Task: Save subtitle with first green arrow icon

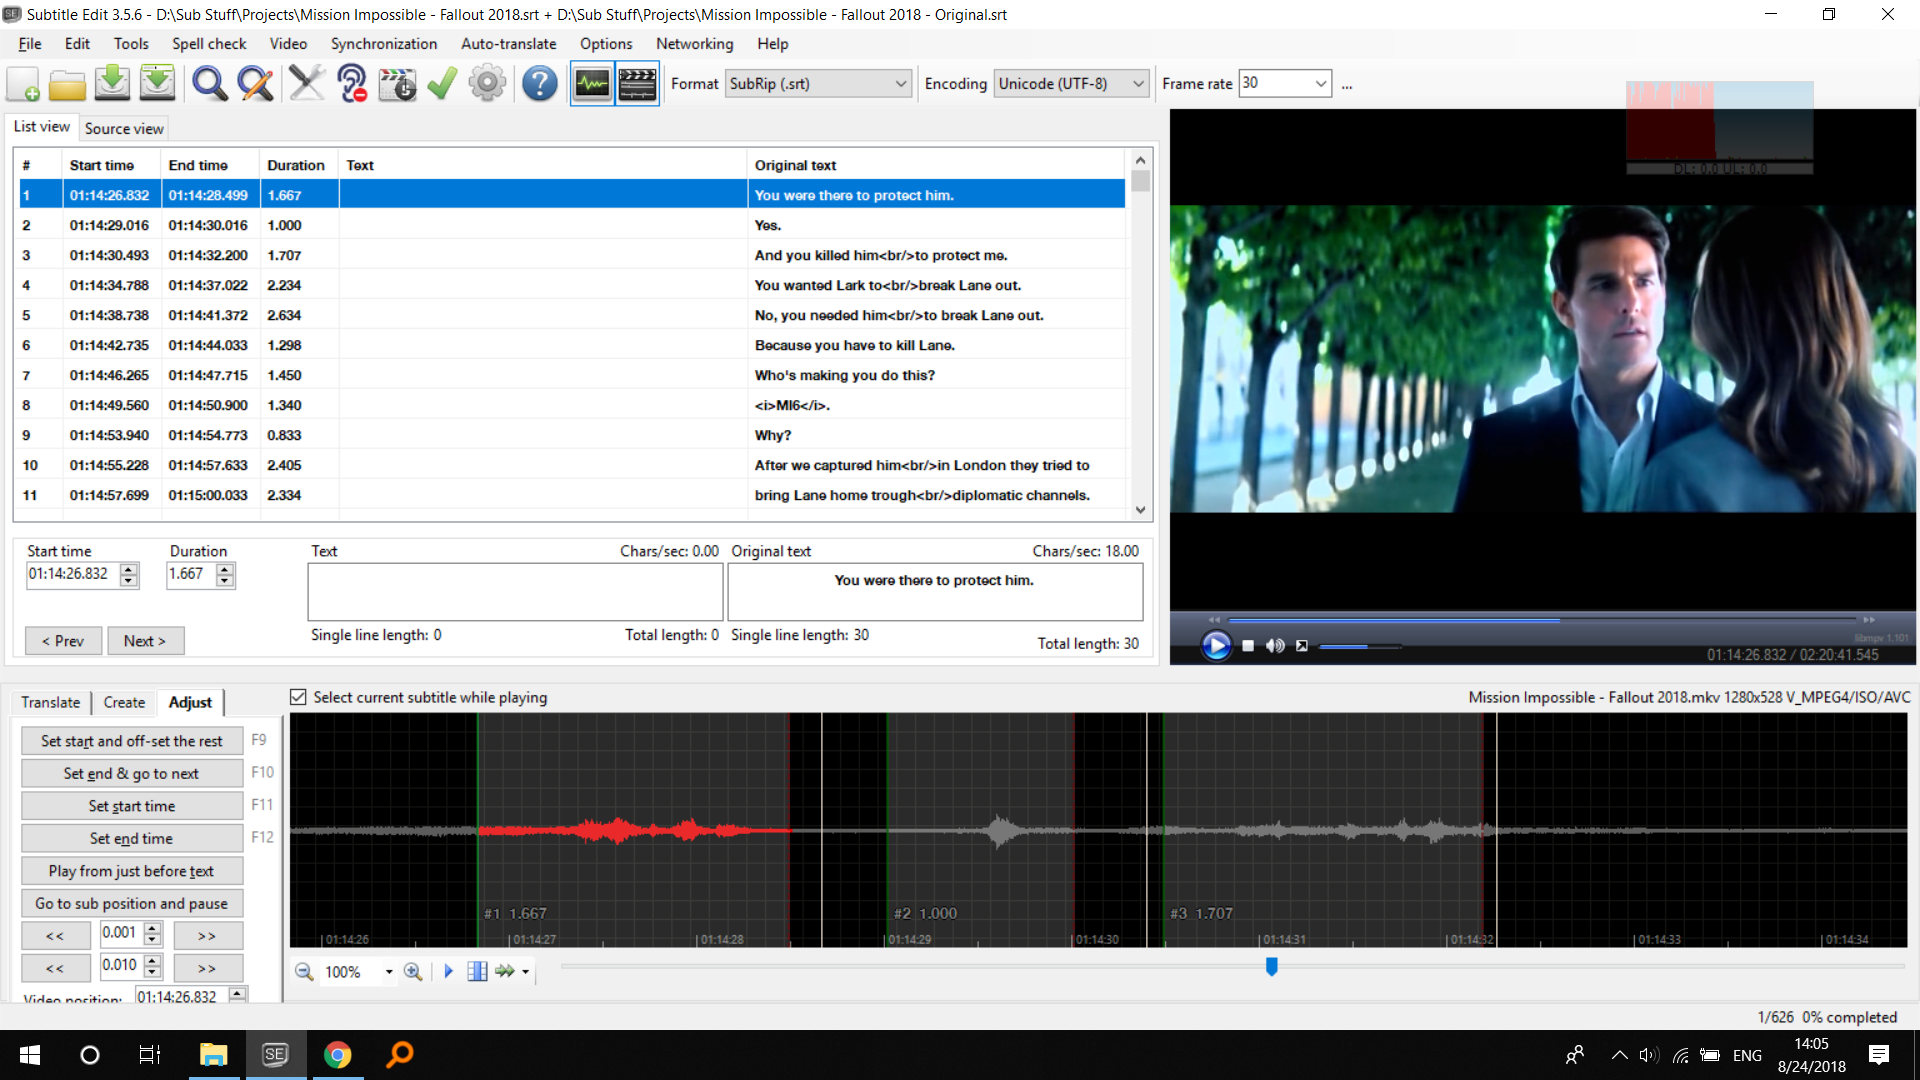Action: coord(112,84)
